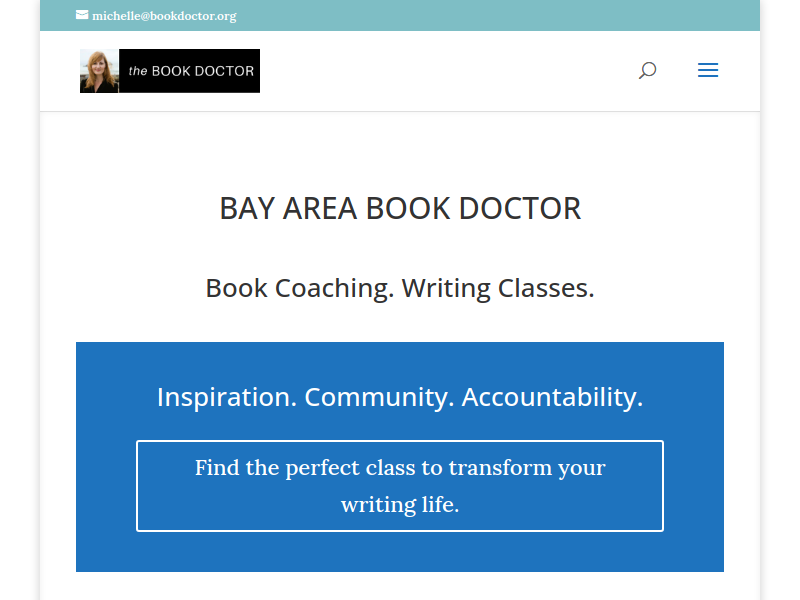The image size is (800, 600).
Task: Click empty area of teal top bar
Action: (x=485, y=15)
